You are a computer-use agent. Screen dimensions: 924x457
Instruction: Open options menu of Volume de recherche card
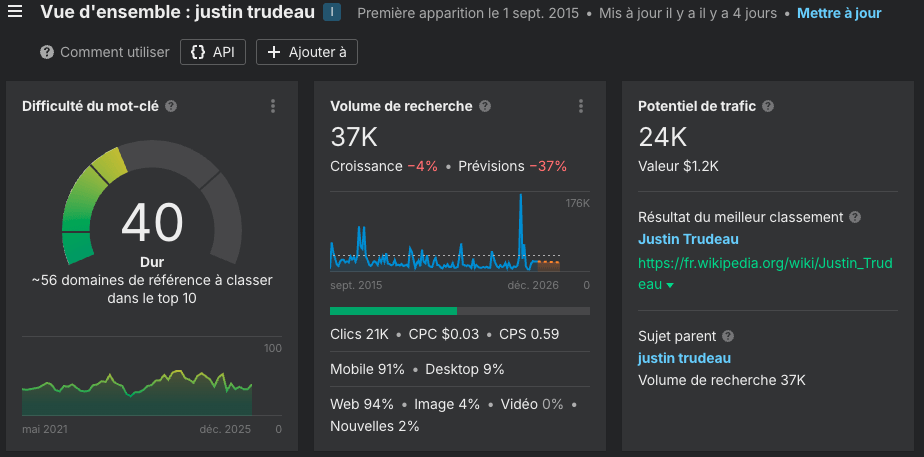(581, 106)
